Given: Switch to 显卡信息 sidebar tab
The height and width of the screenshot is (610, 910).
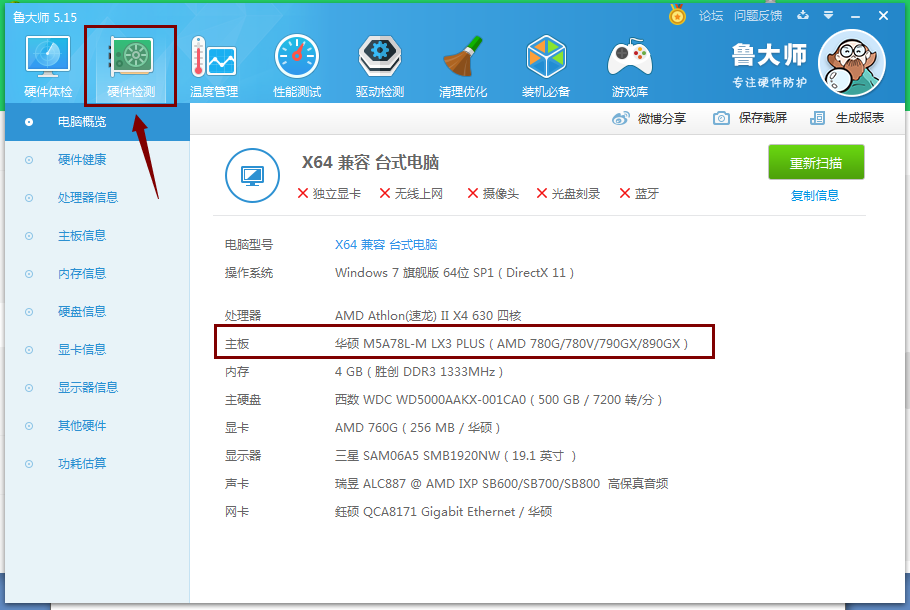Looking at the screenshot, I should [98, 349].
